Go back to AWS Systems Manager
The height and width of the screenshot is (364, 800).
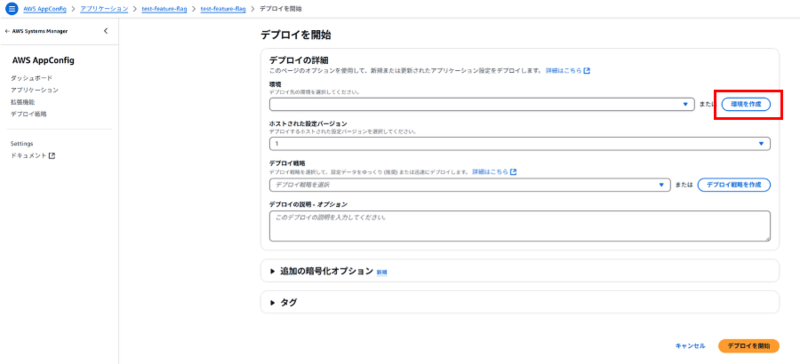(36, 31)
